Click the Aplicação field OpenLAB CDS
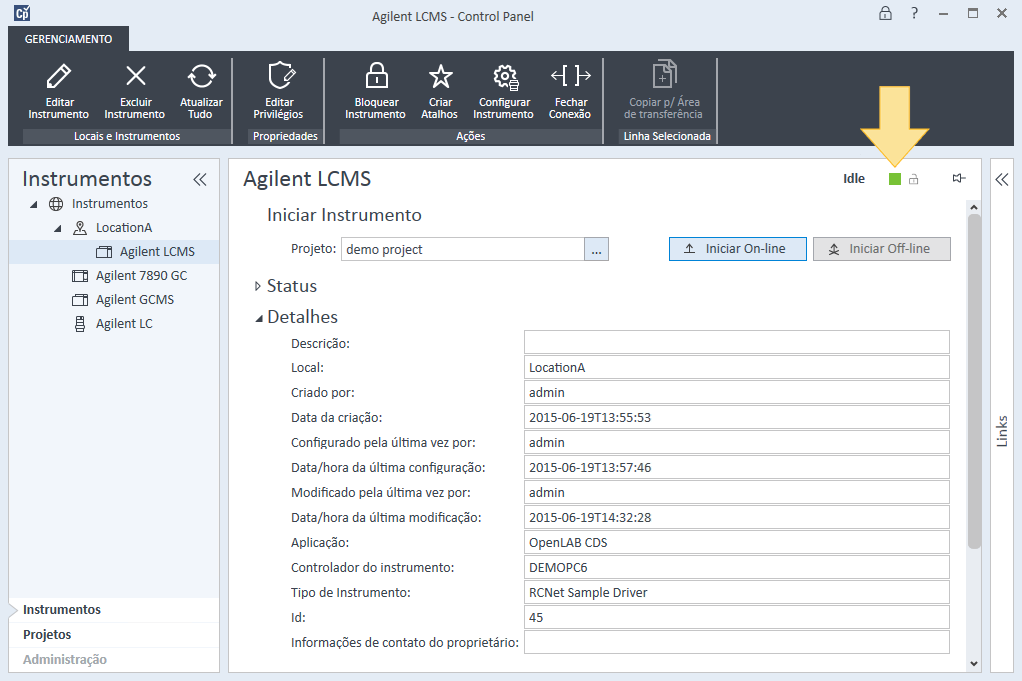 point(737,543)
